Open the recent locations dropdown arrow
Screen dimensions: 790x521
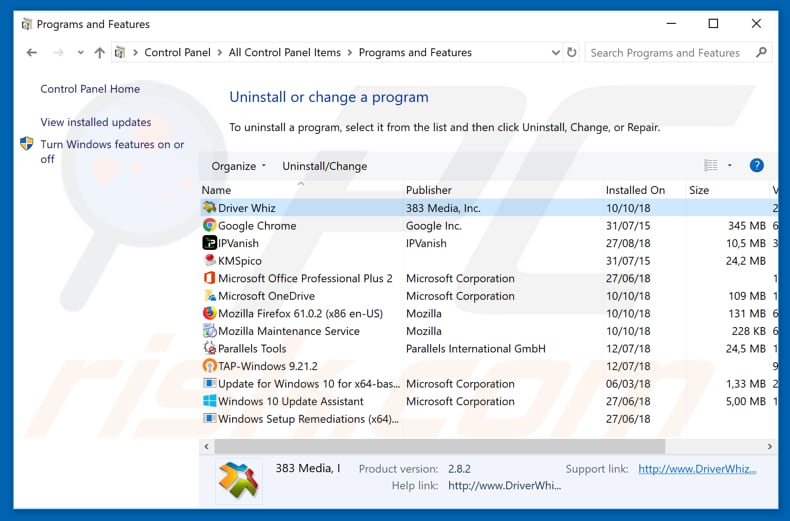tap(80, 52)
